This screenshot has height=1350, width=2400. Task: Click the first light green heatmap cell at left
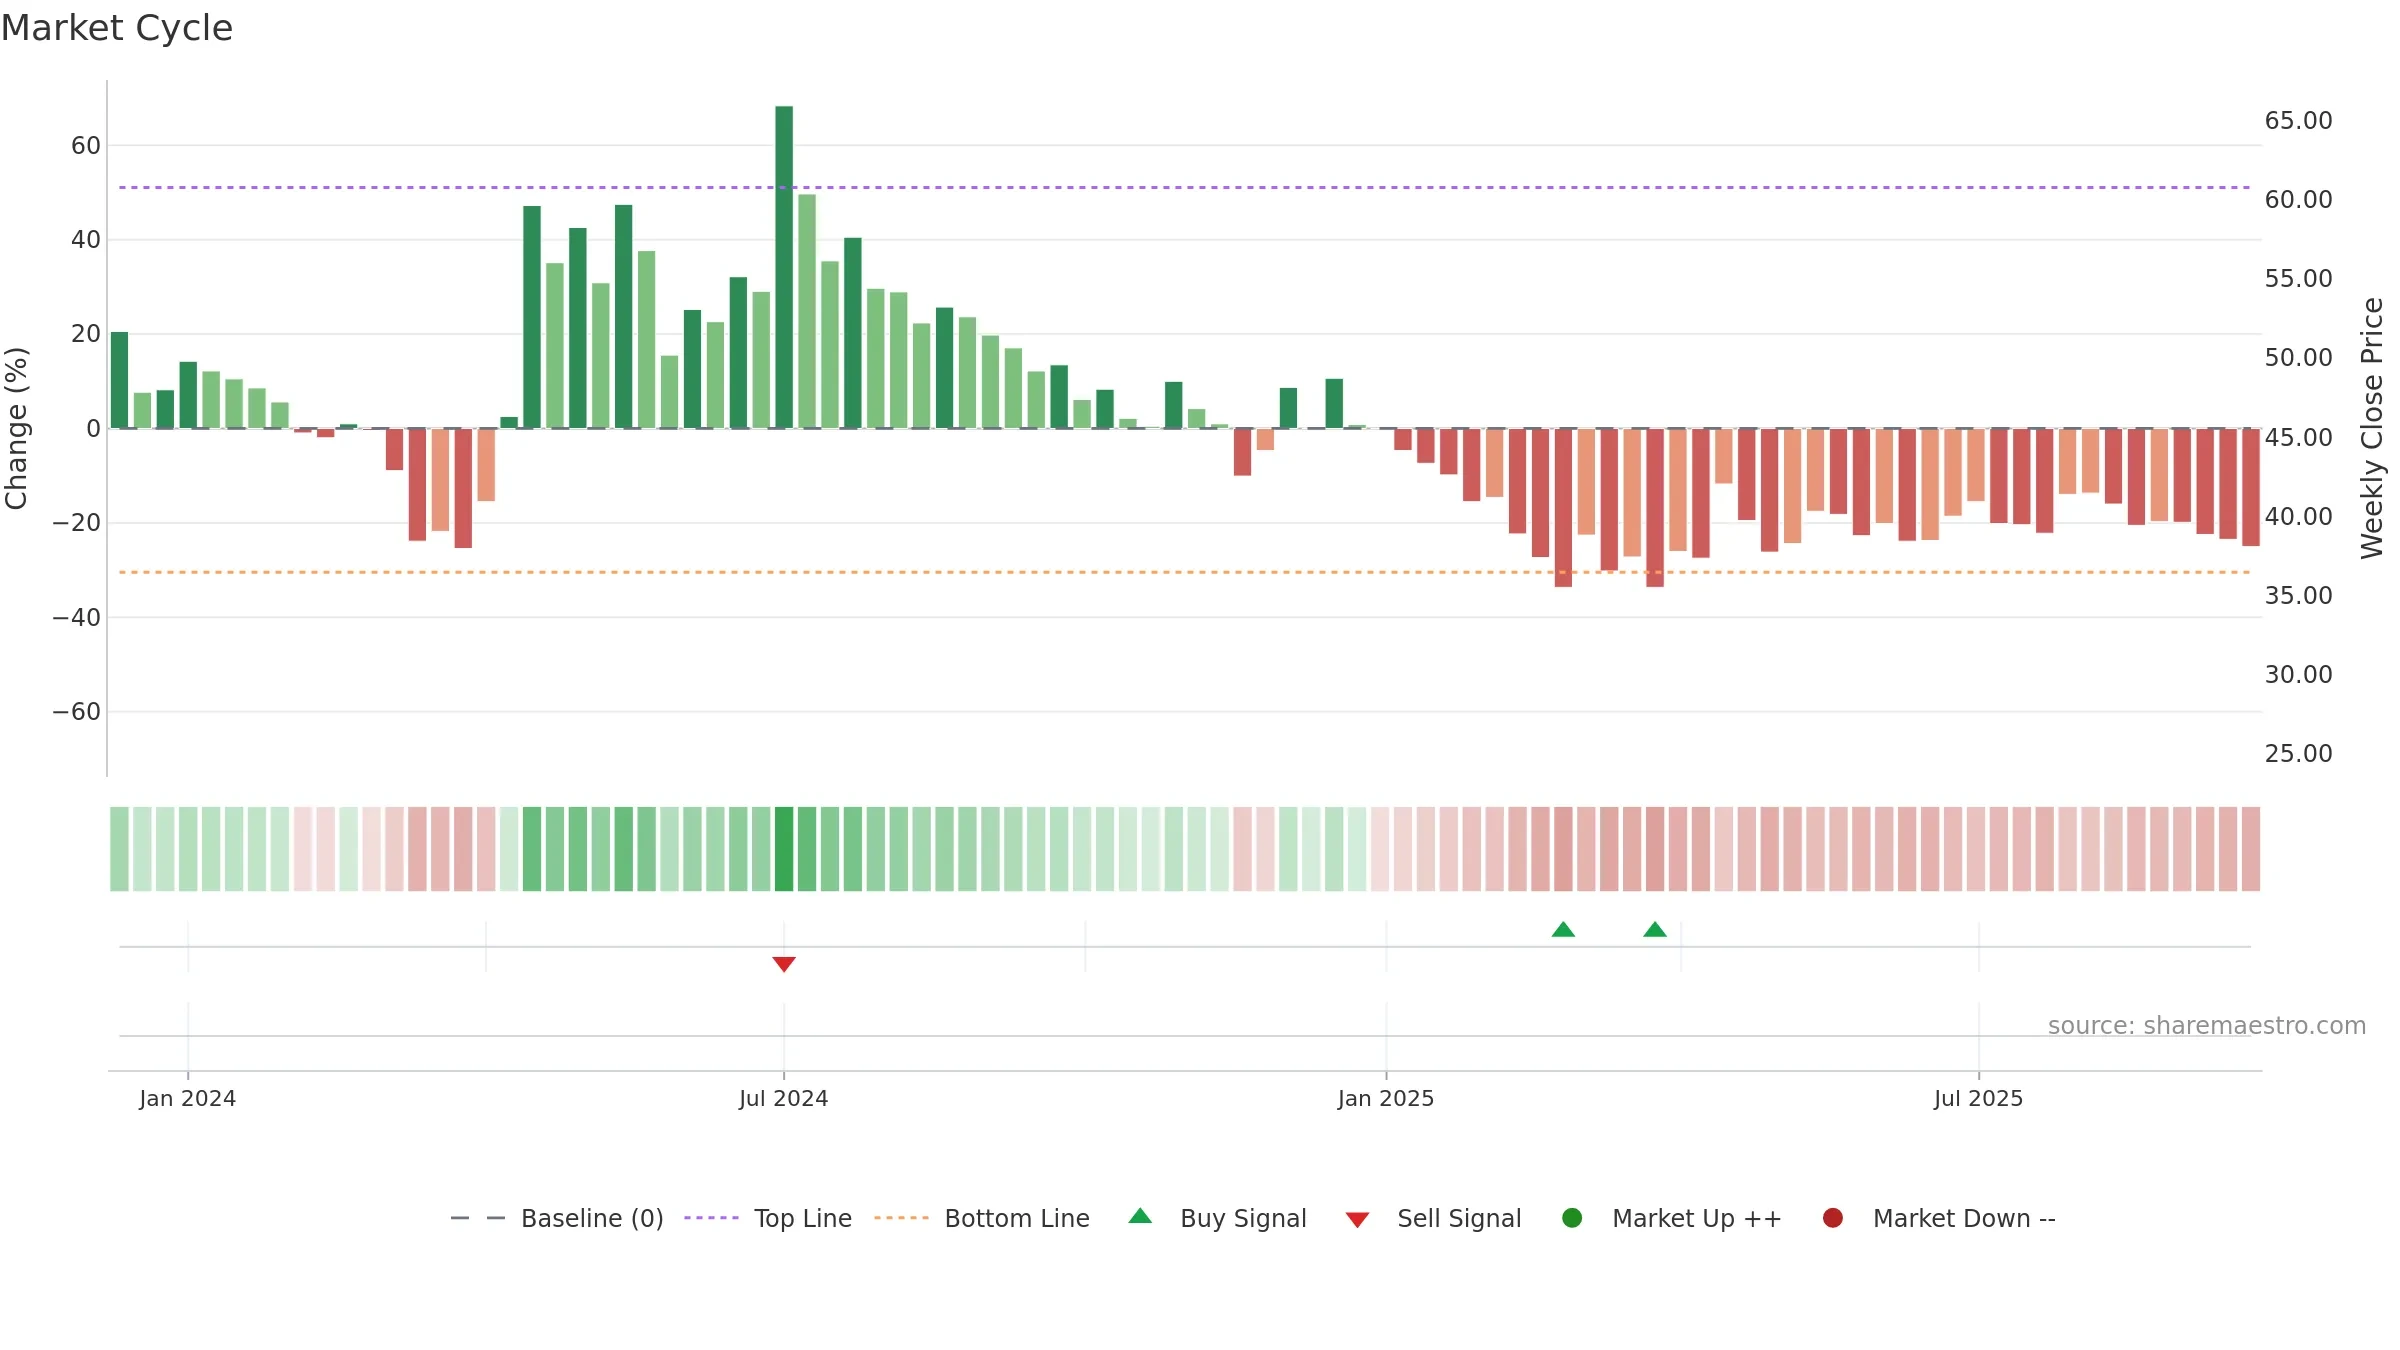coord(119,849)
